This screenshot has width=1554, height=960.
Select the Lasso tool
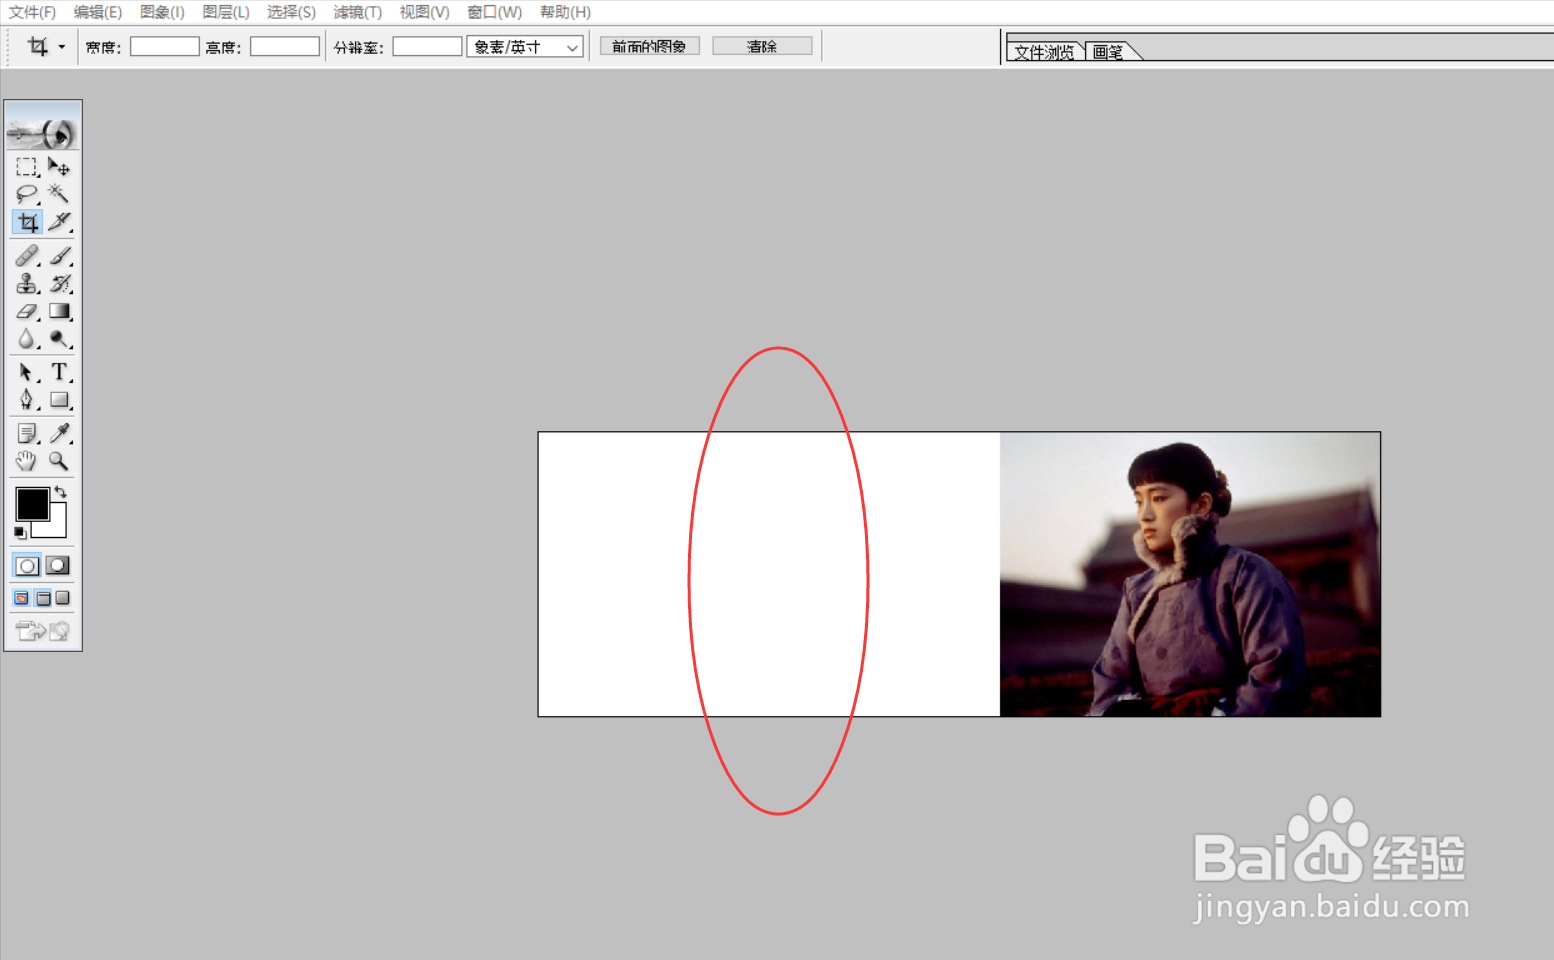point(27,194)
